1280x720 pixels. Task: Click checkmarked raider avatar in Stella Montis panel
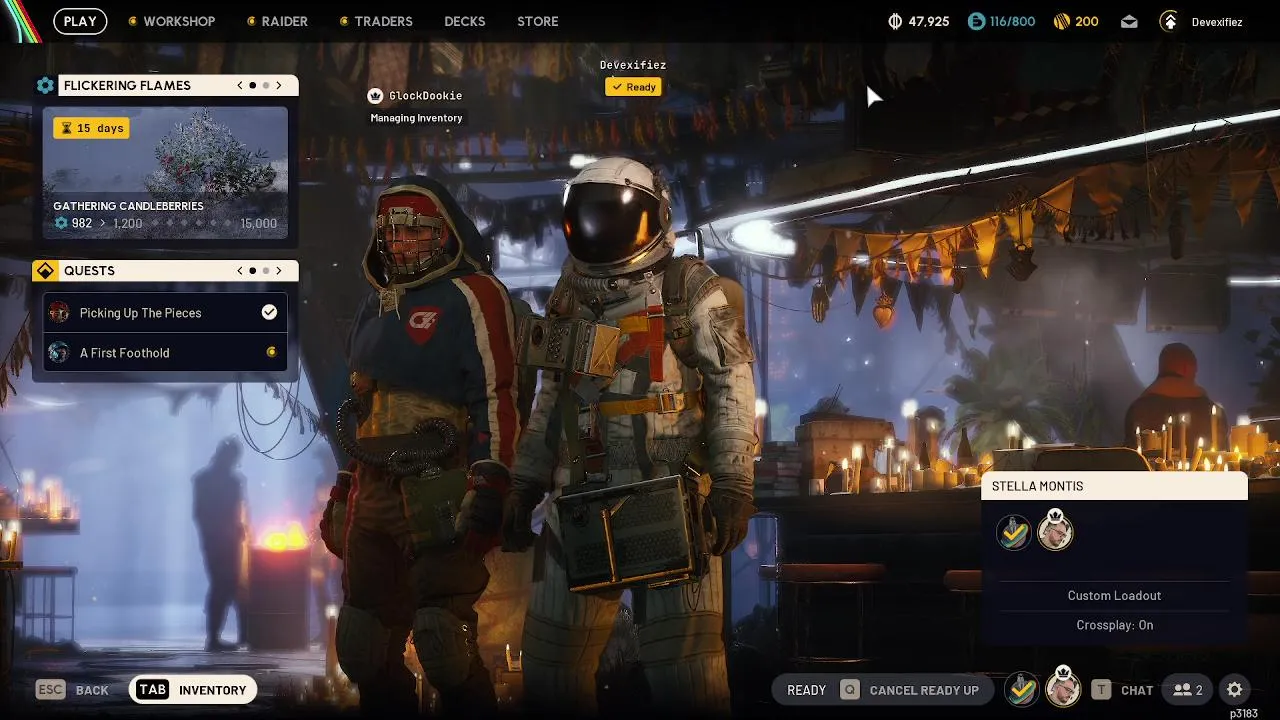[1014, 532]
